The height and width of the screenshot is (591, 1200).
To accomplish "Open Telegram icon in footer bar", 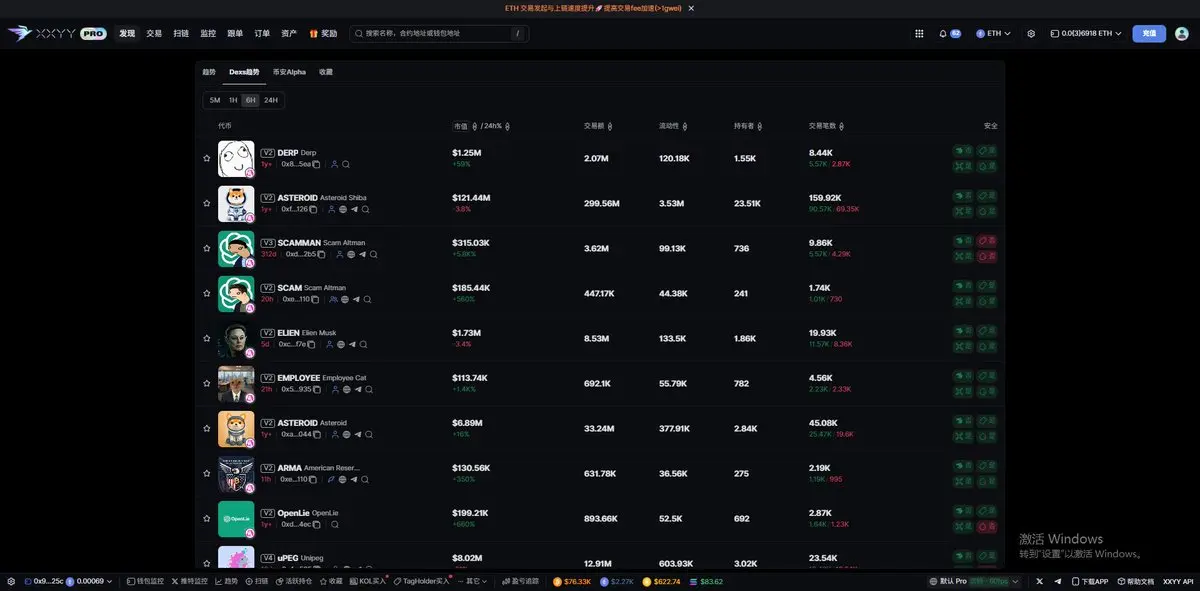I will 1057,581.
